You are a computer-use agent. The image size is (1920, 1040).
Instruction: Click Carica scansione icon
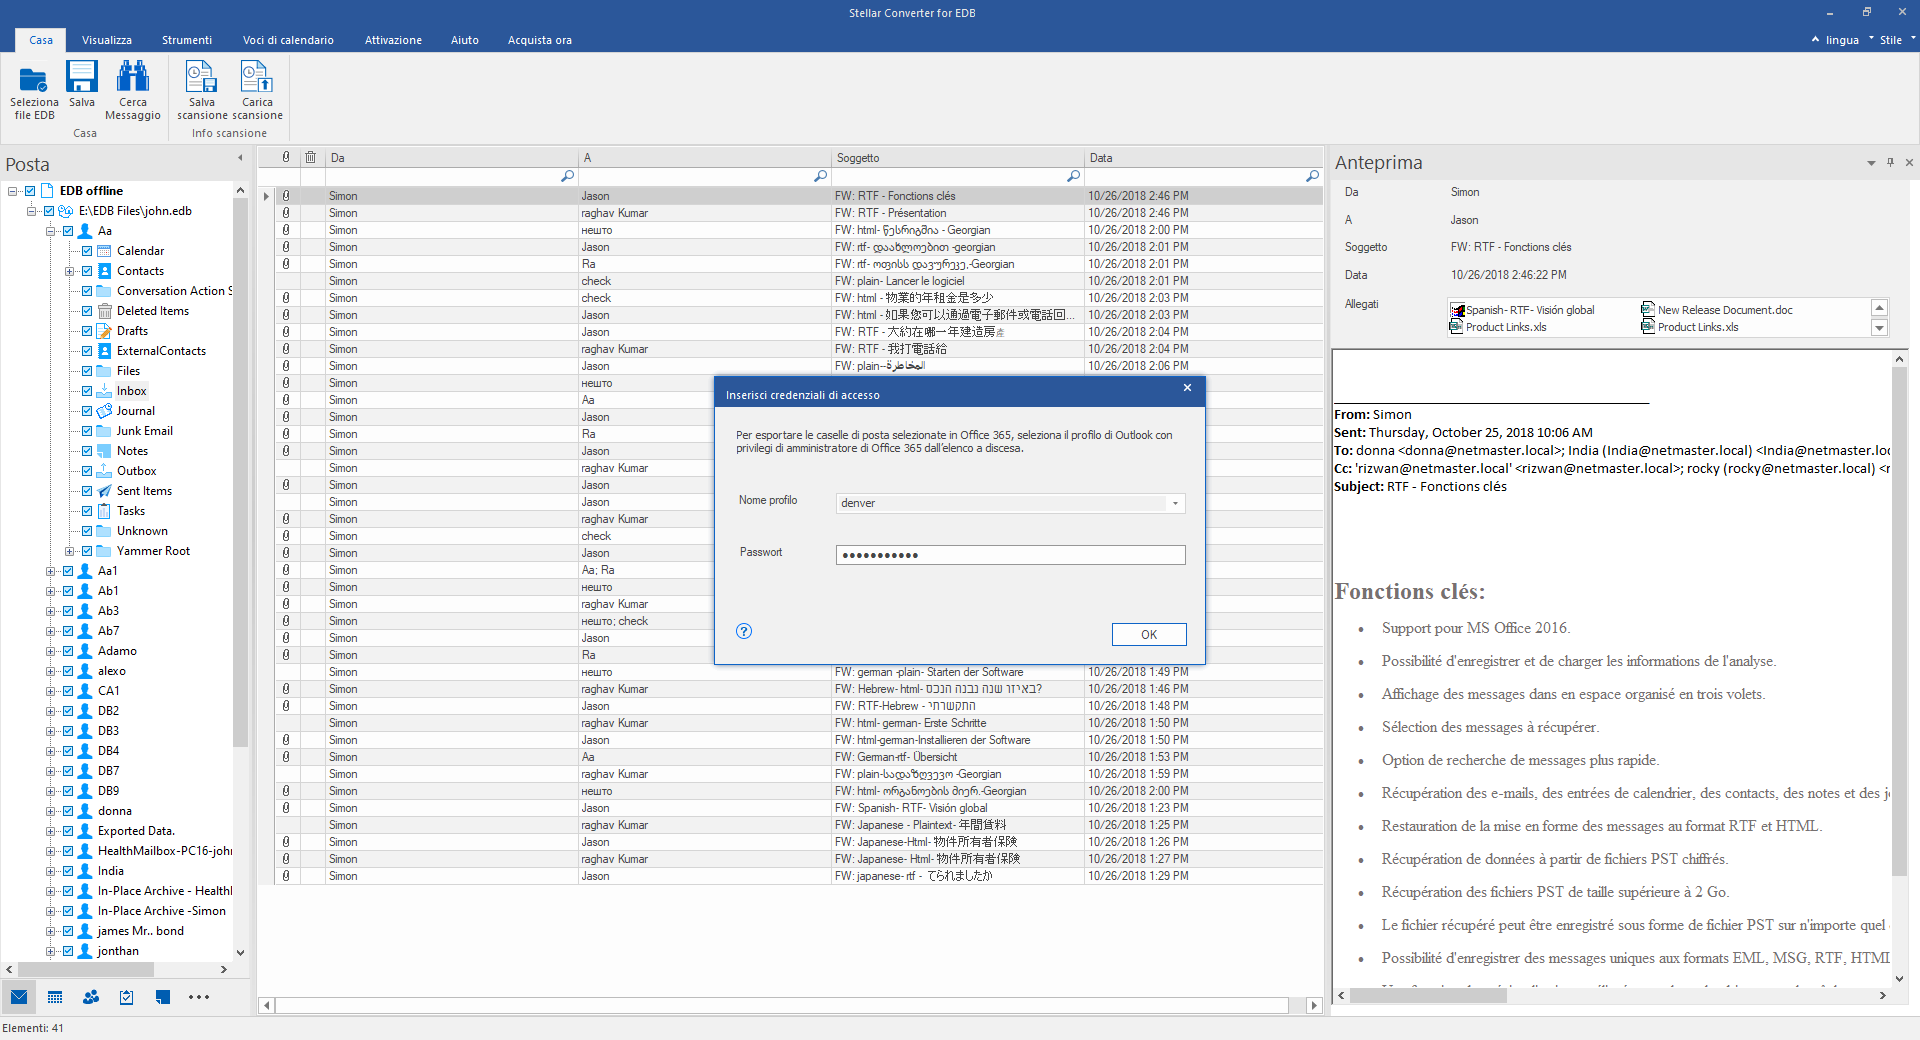click(x=256, y=77)
